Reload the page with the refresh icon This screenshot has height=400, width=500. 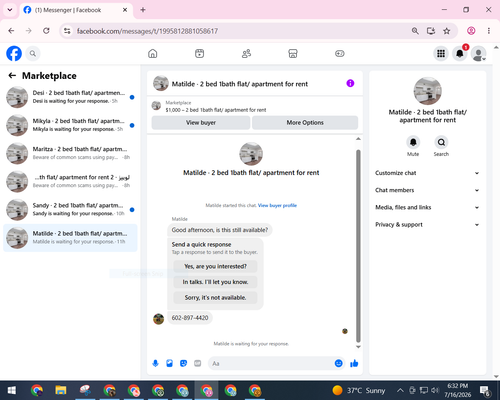click(46, 31)
